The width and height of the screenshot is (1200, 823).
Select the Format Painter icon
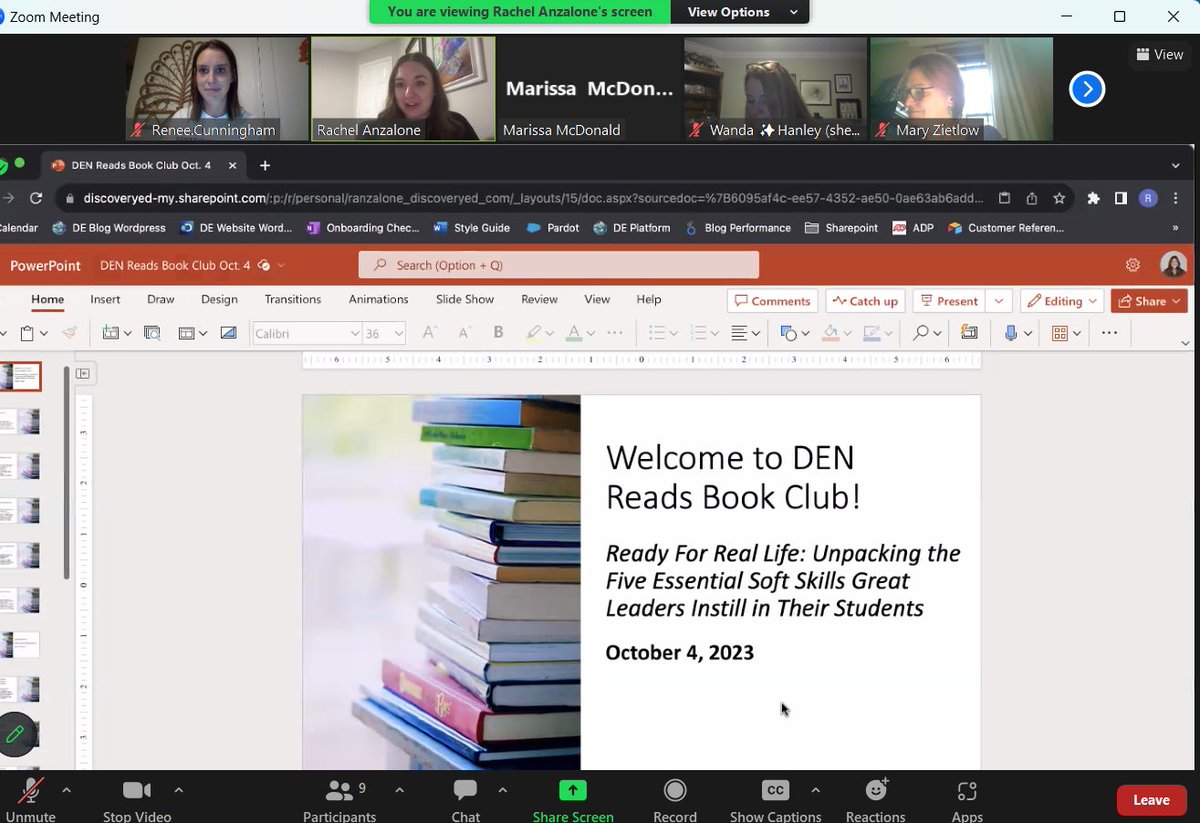[x=69, y=333]
